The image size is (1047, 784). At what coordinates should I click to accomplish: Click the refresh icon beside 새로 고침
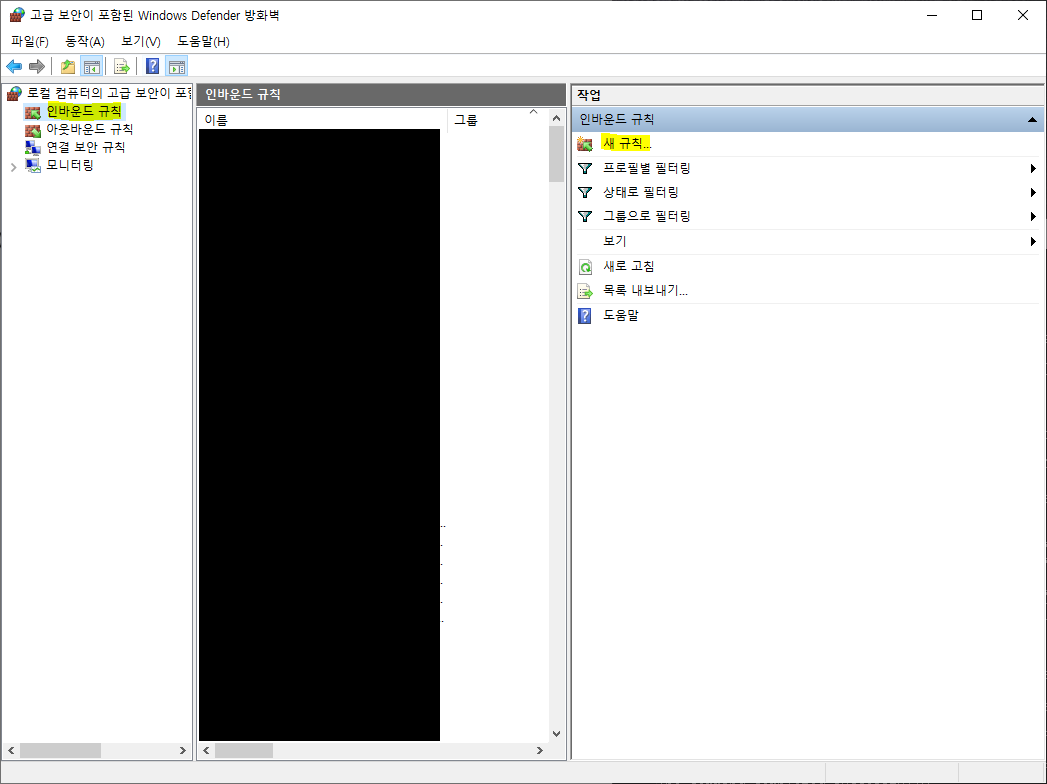[585, 267]
